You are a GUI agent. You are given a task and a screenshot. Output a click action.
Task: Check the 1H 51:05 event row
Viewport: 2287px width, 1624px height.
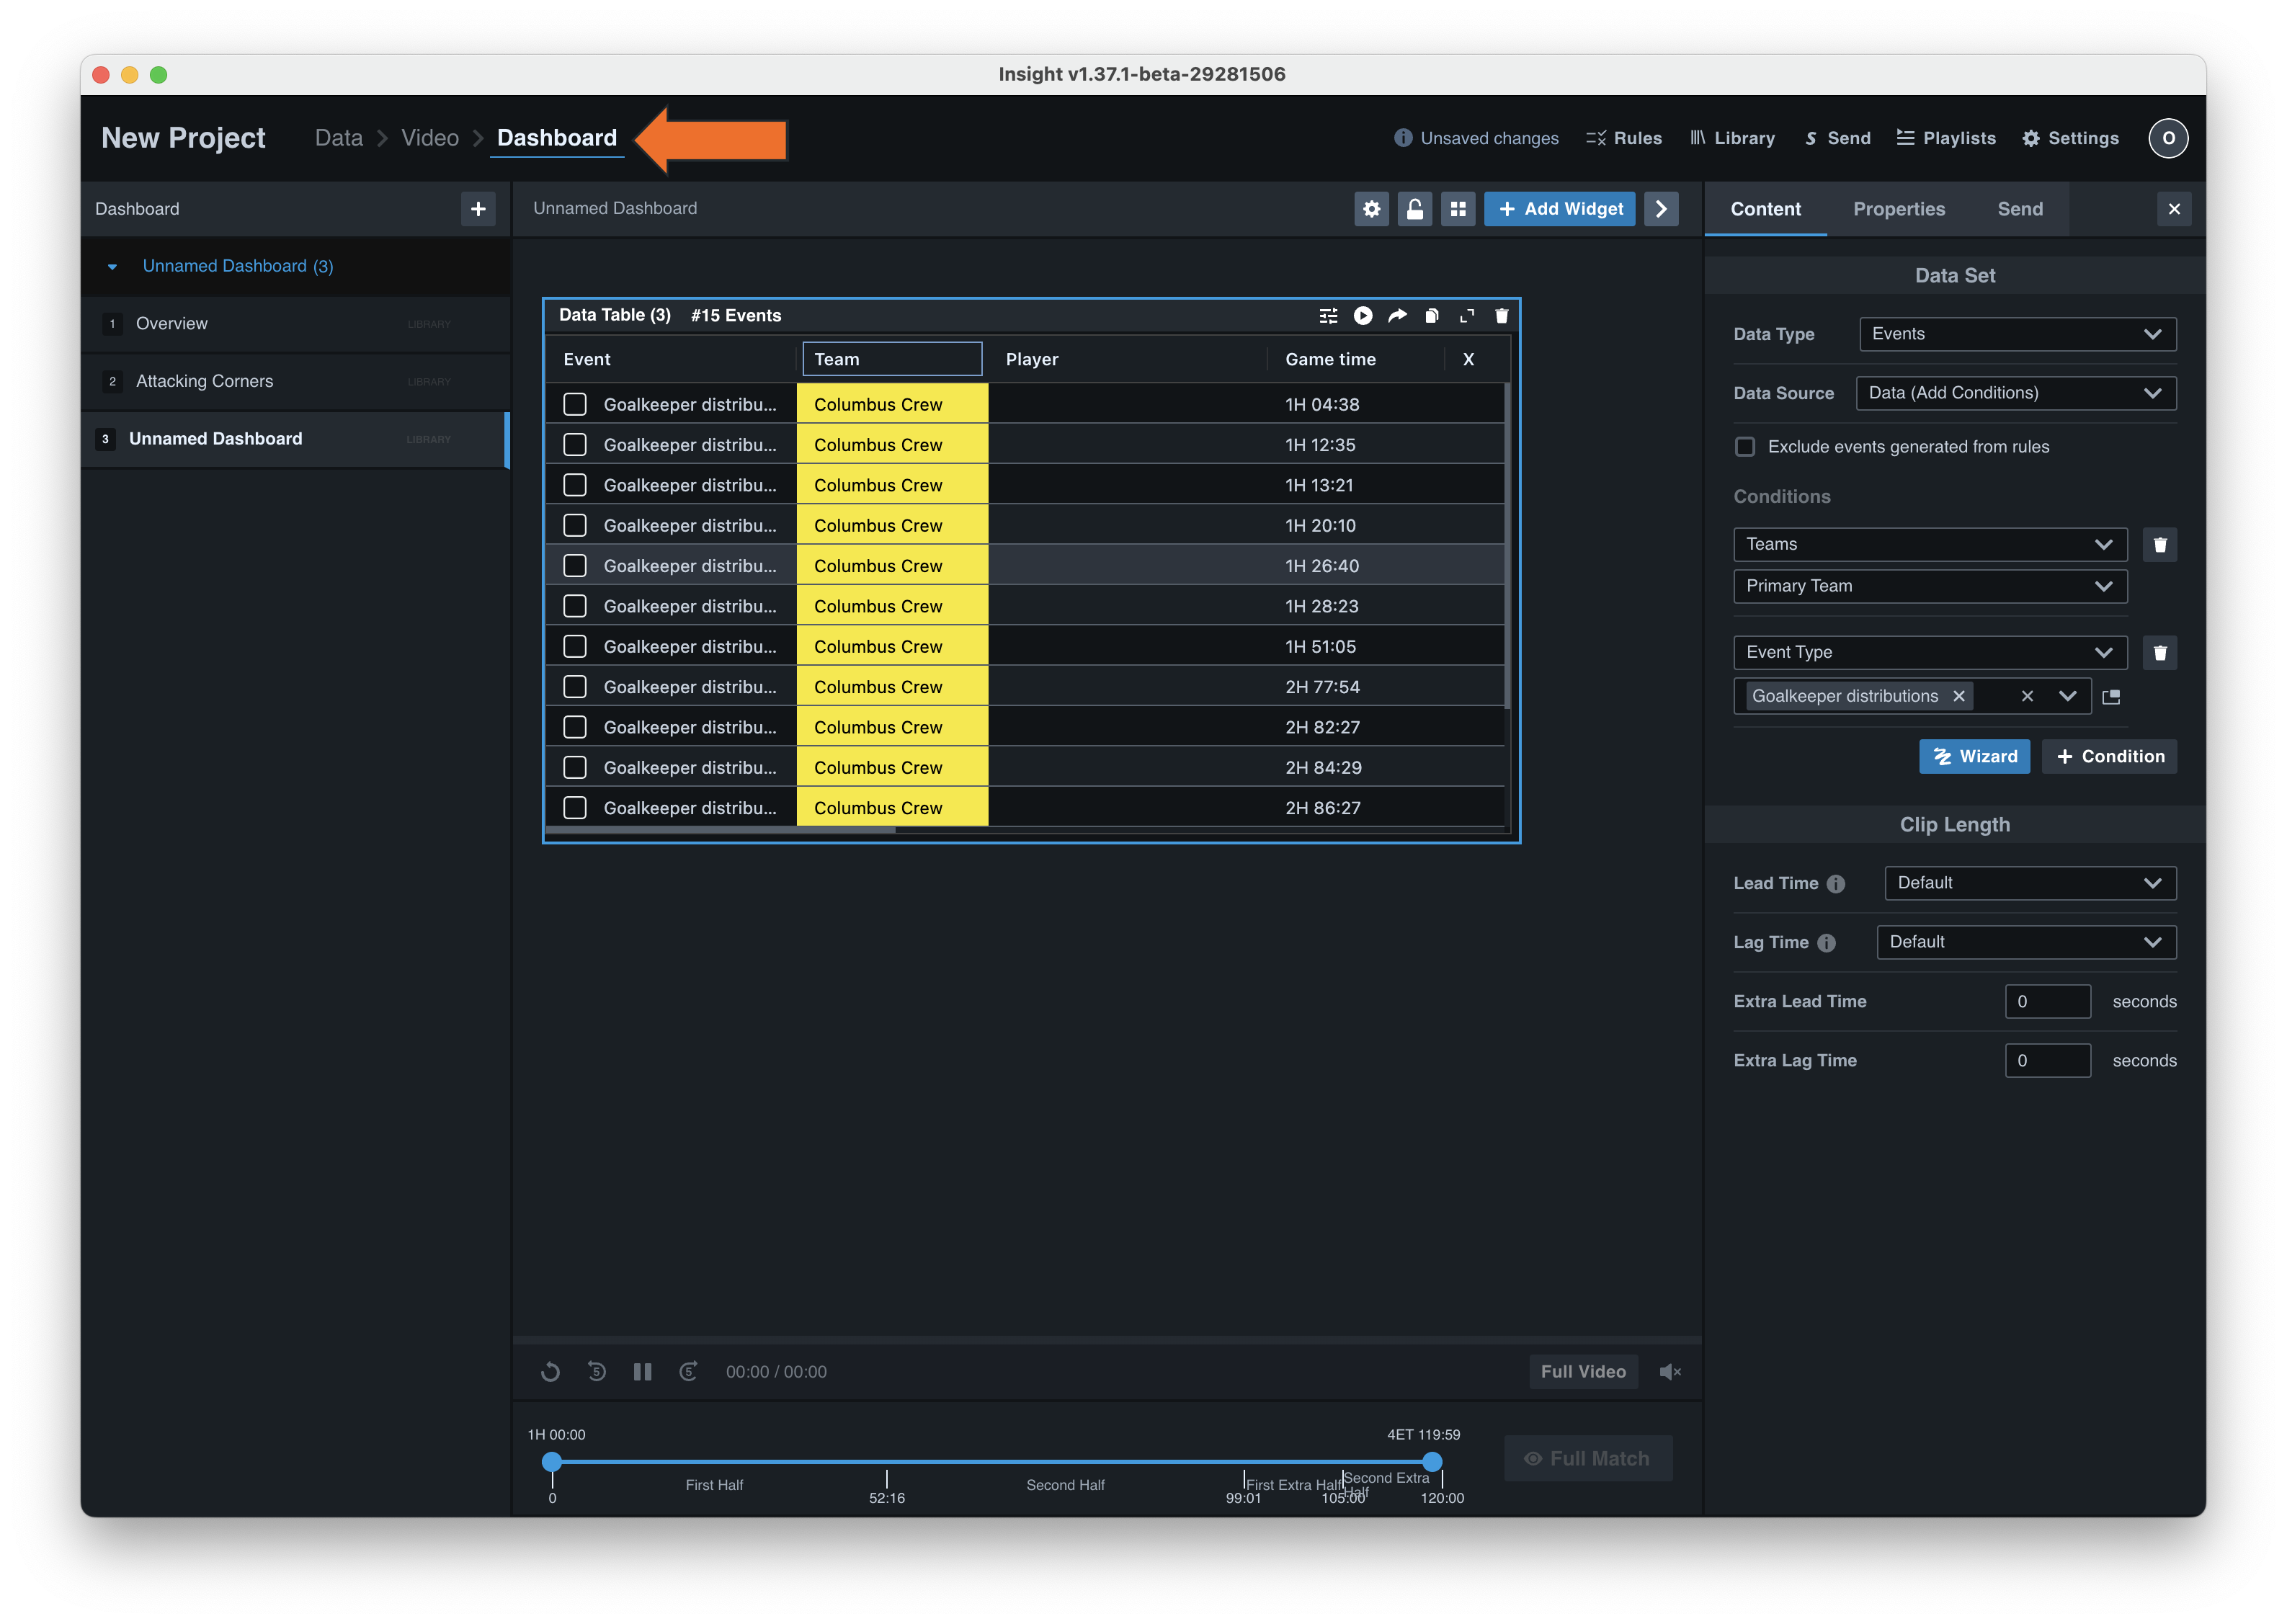[575, 646]
